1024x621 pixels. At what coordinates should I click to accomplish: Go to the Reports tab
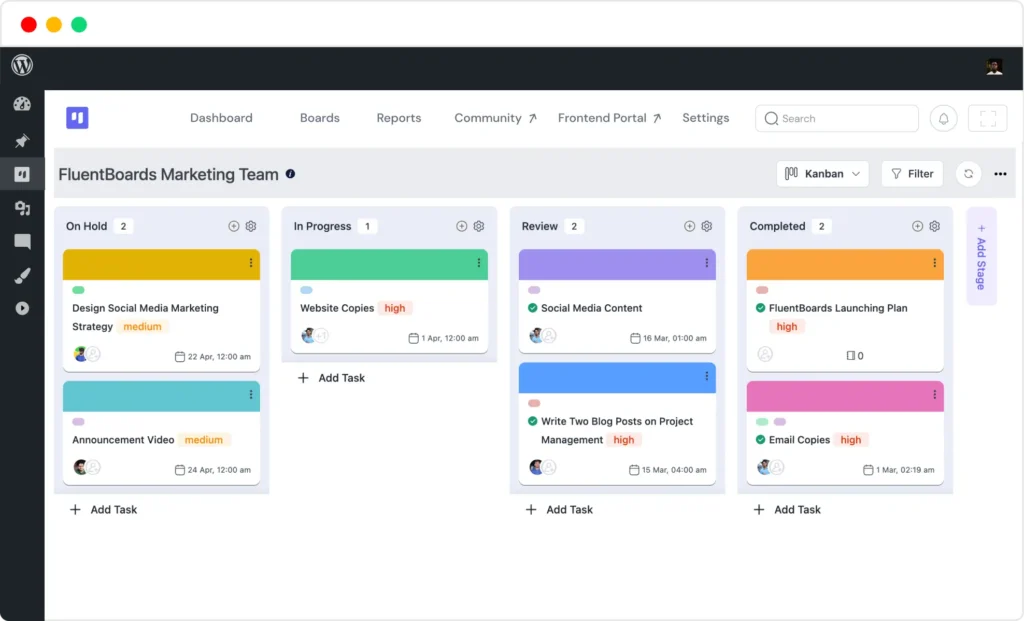399,118
